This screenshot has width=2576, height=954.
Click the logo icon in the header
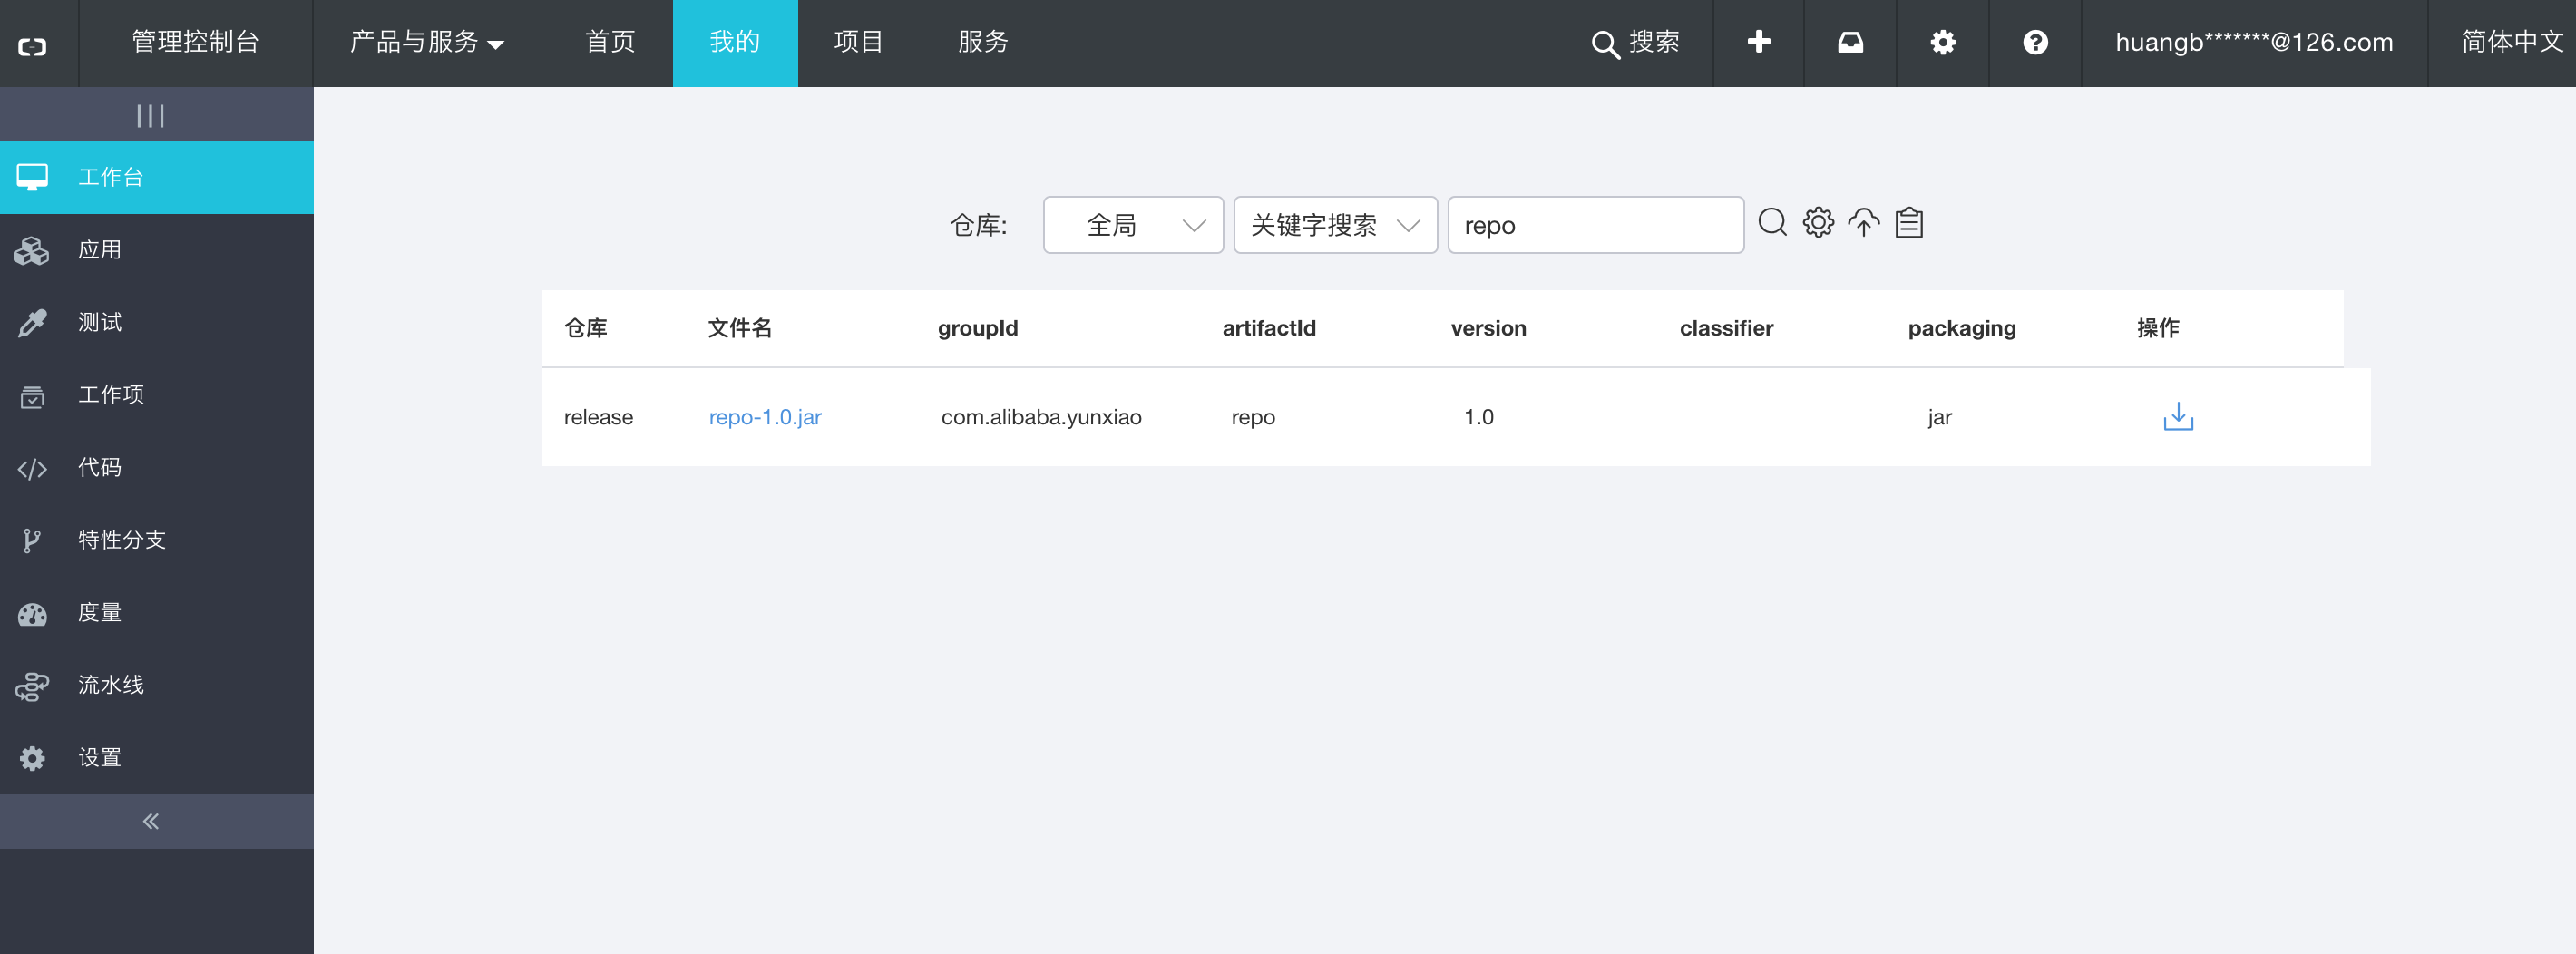pyautogui.click(x=33, y=46)
